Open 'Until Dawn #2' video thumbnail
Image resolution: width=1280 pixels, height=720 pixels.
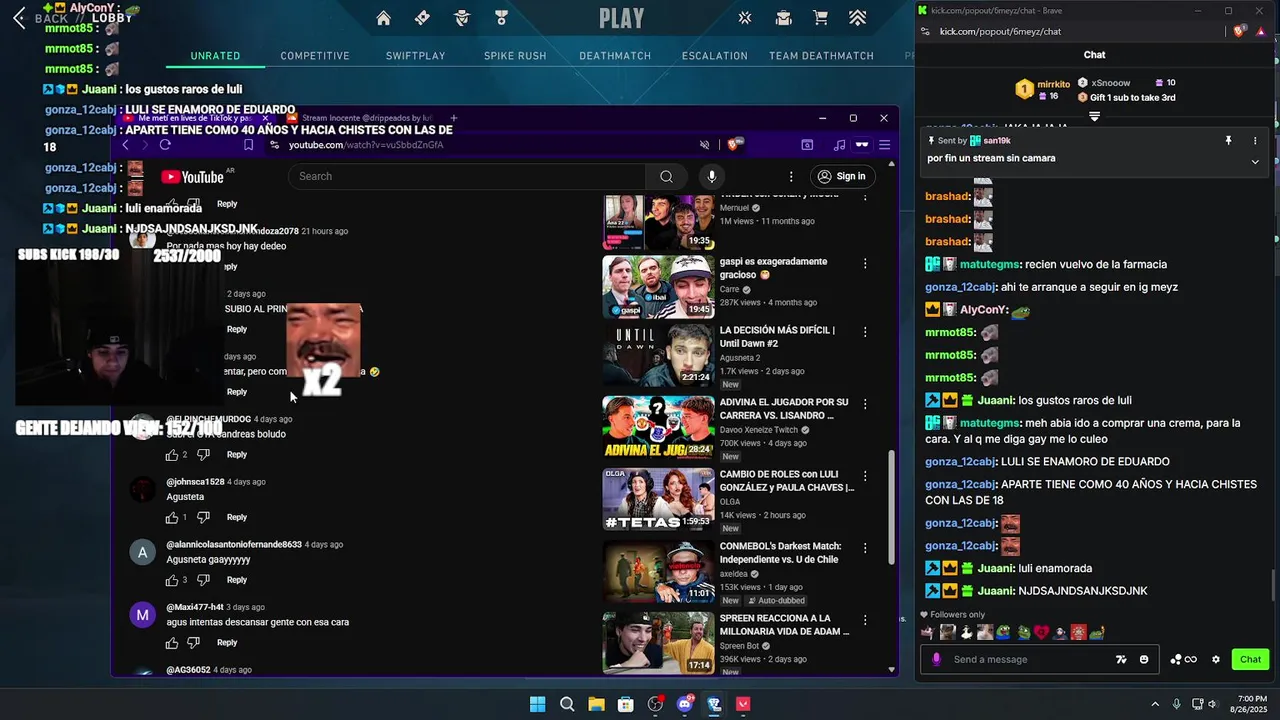[x=658, y=354]
